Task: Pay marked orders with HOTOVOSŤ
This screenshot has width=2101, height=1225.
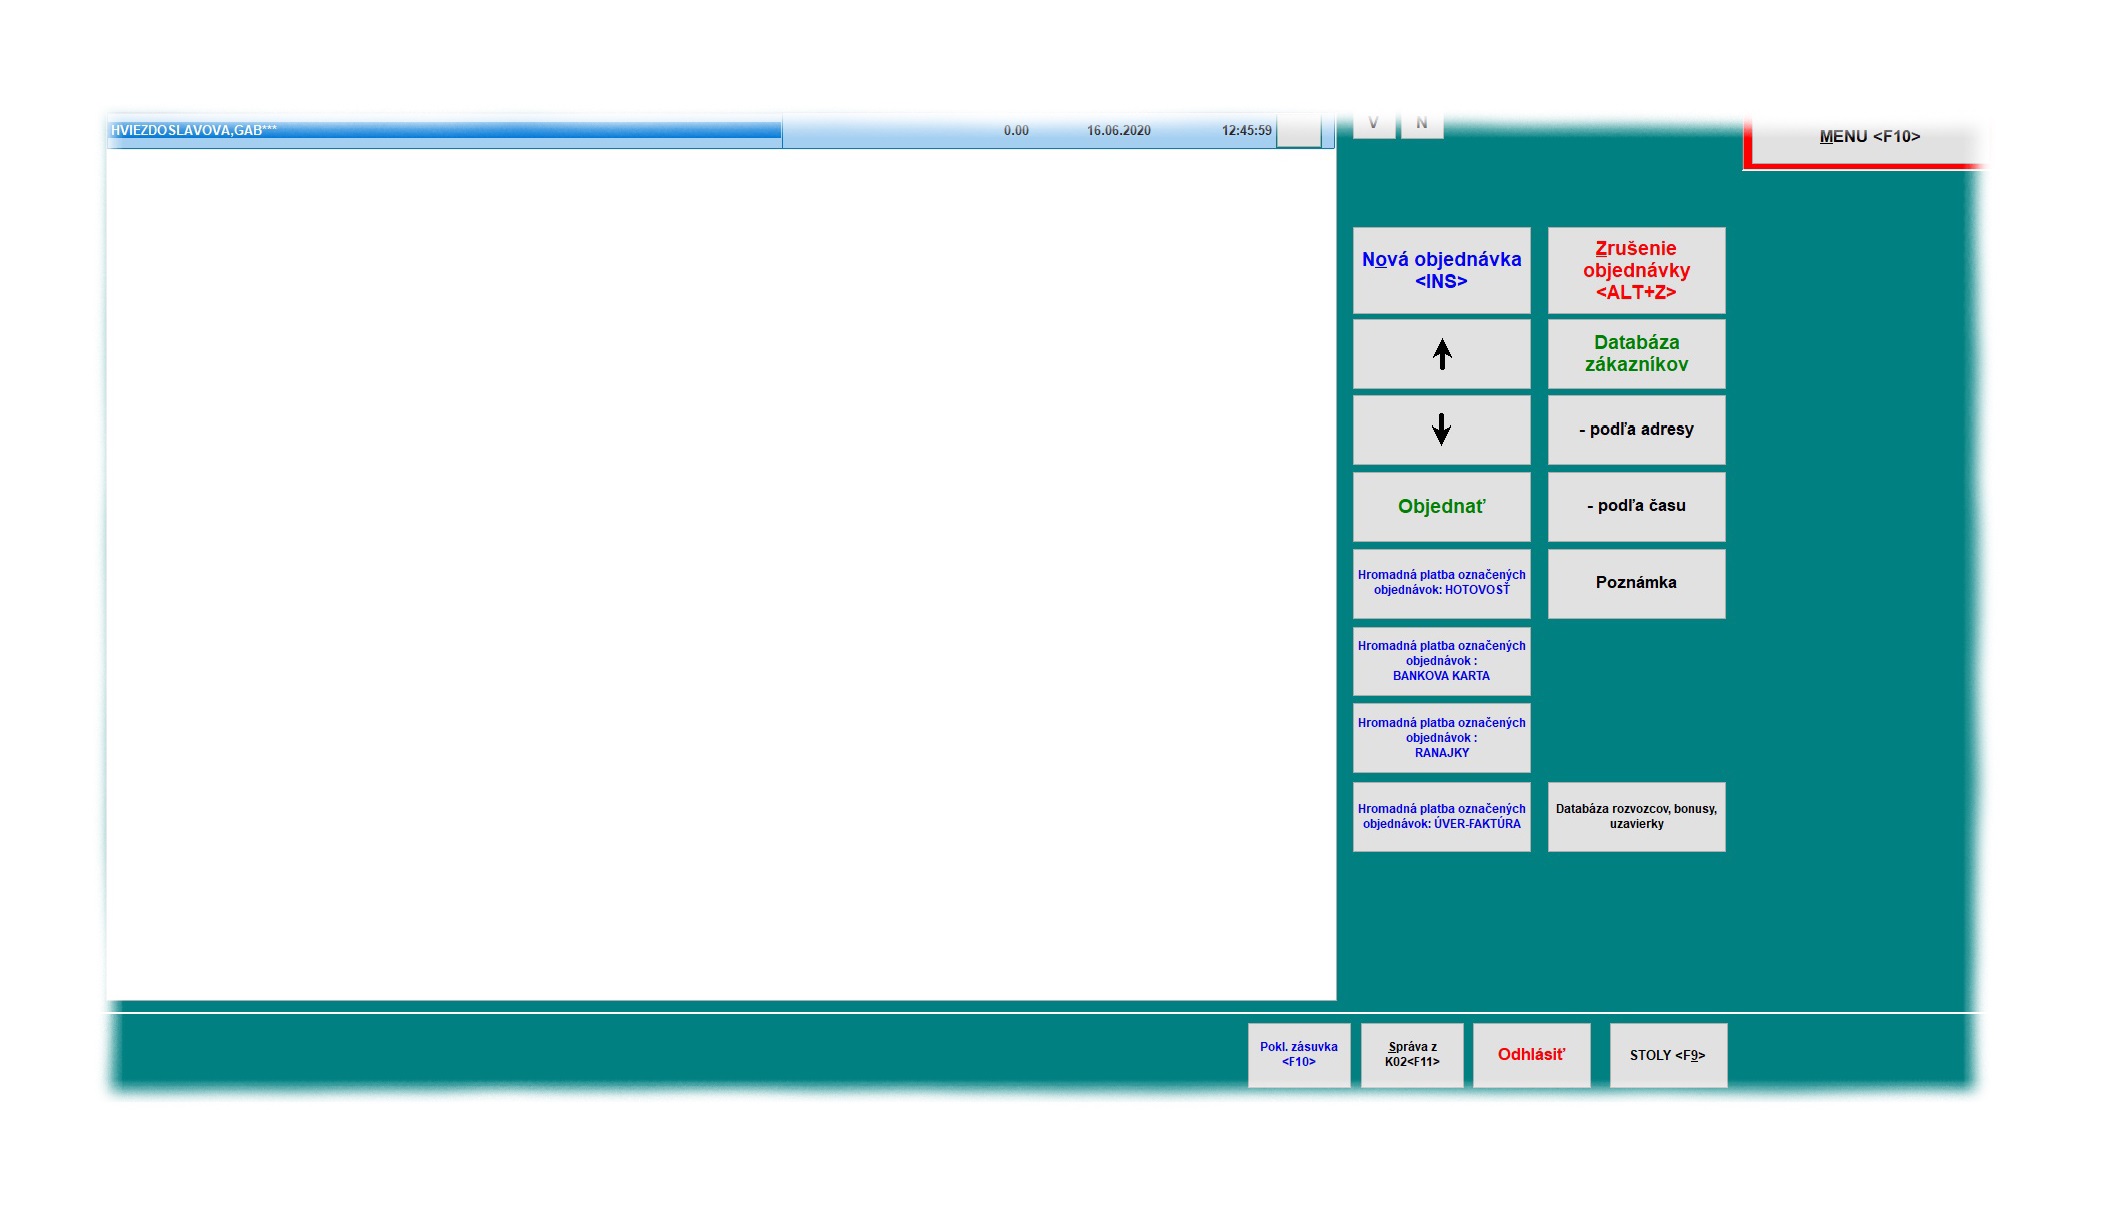Action: (x=1441, y=583)
